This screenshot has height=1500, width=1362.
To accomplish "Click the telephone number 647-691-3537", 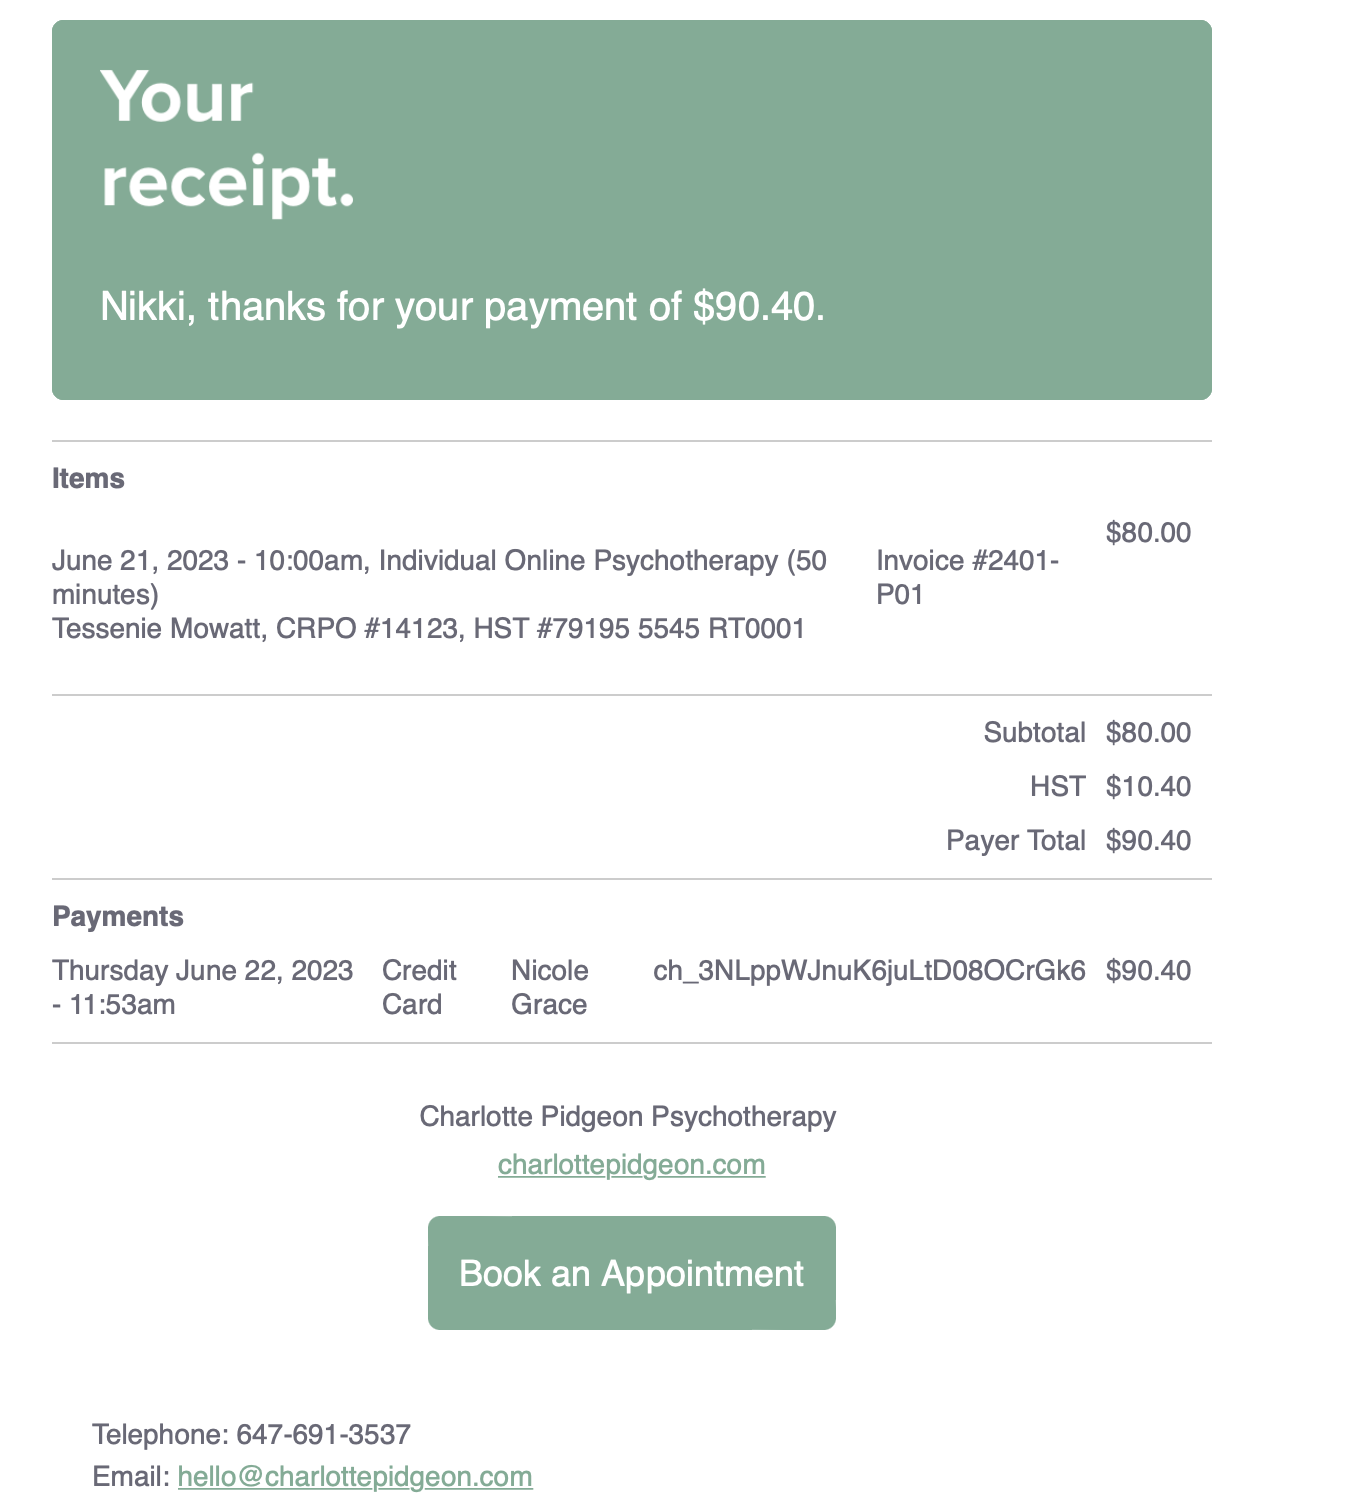I will tap(323, 1435).
